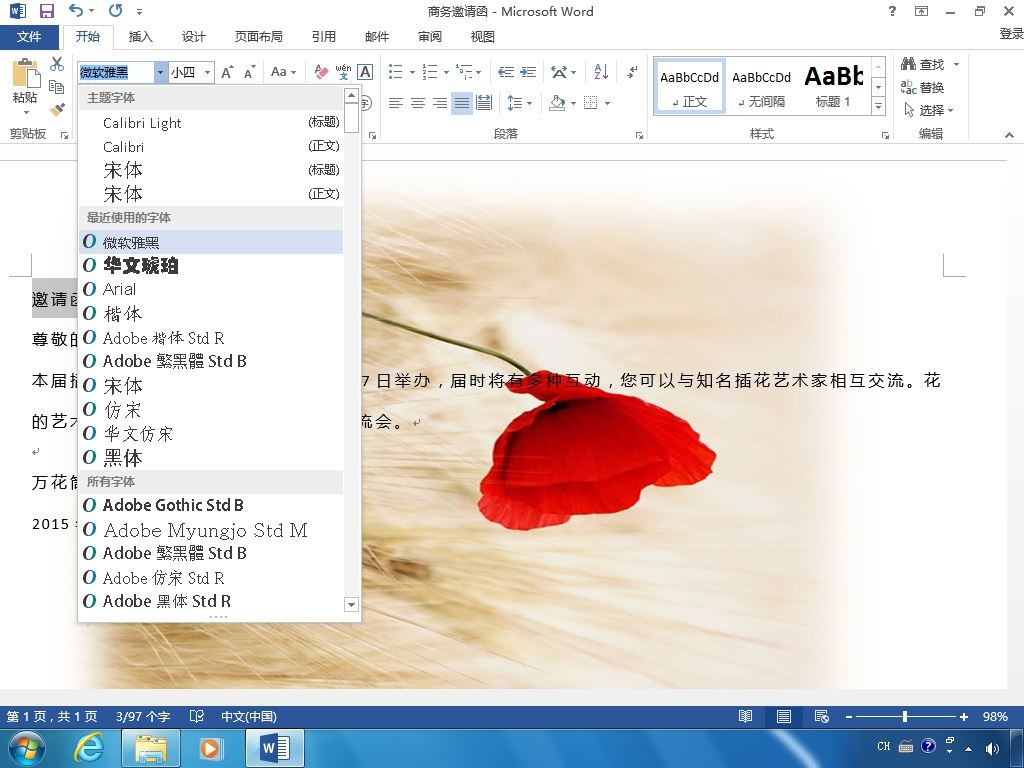
Task: Apply the 无间隔 No Spacing style
Action: tap(761, 85)
